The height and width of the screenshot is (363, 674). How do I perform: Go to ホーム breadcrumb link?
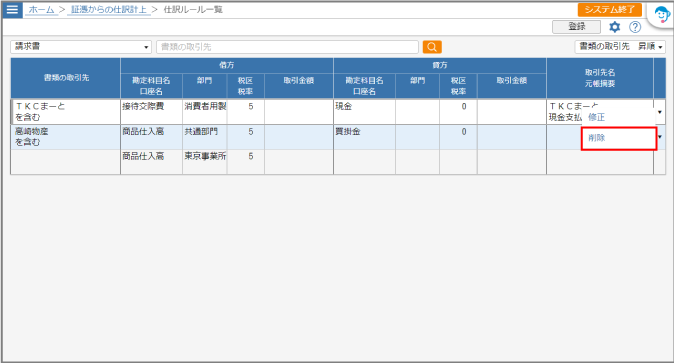click(x=41, y=9)
